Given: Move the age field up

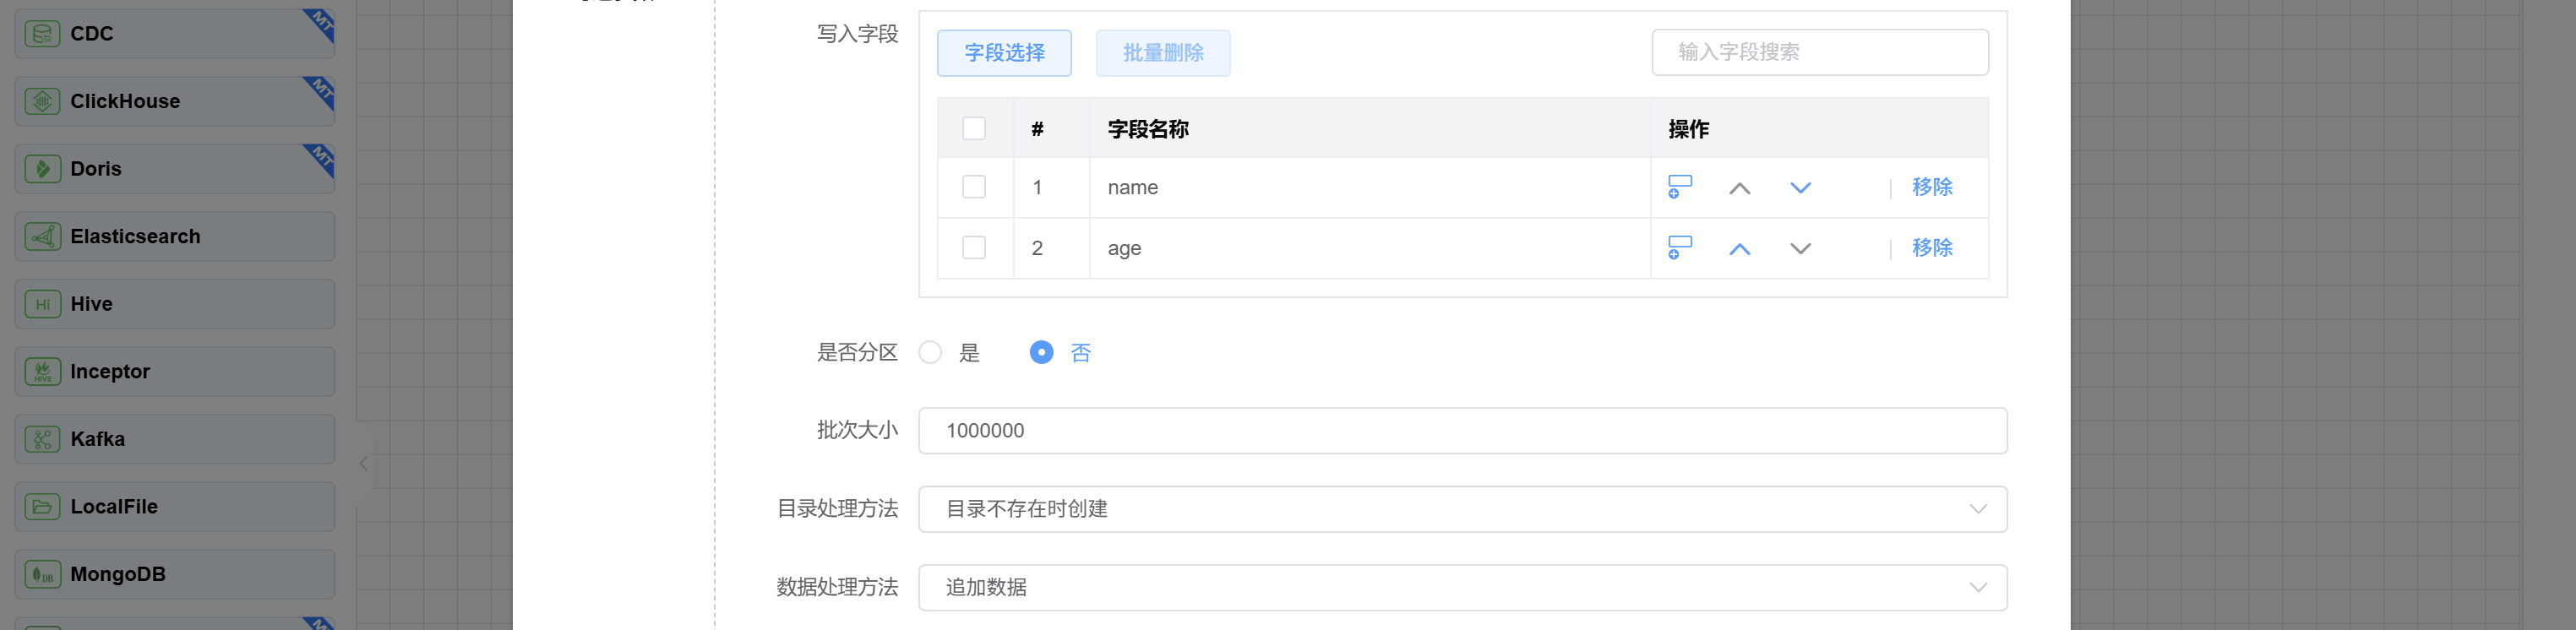Looking at the screenshot, I should pyautogui.click(x=1739, y=249).
